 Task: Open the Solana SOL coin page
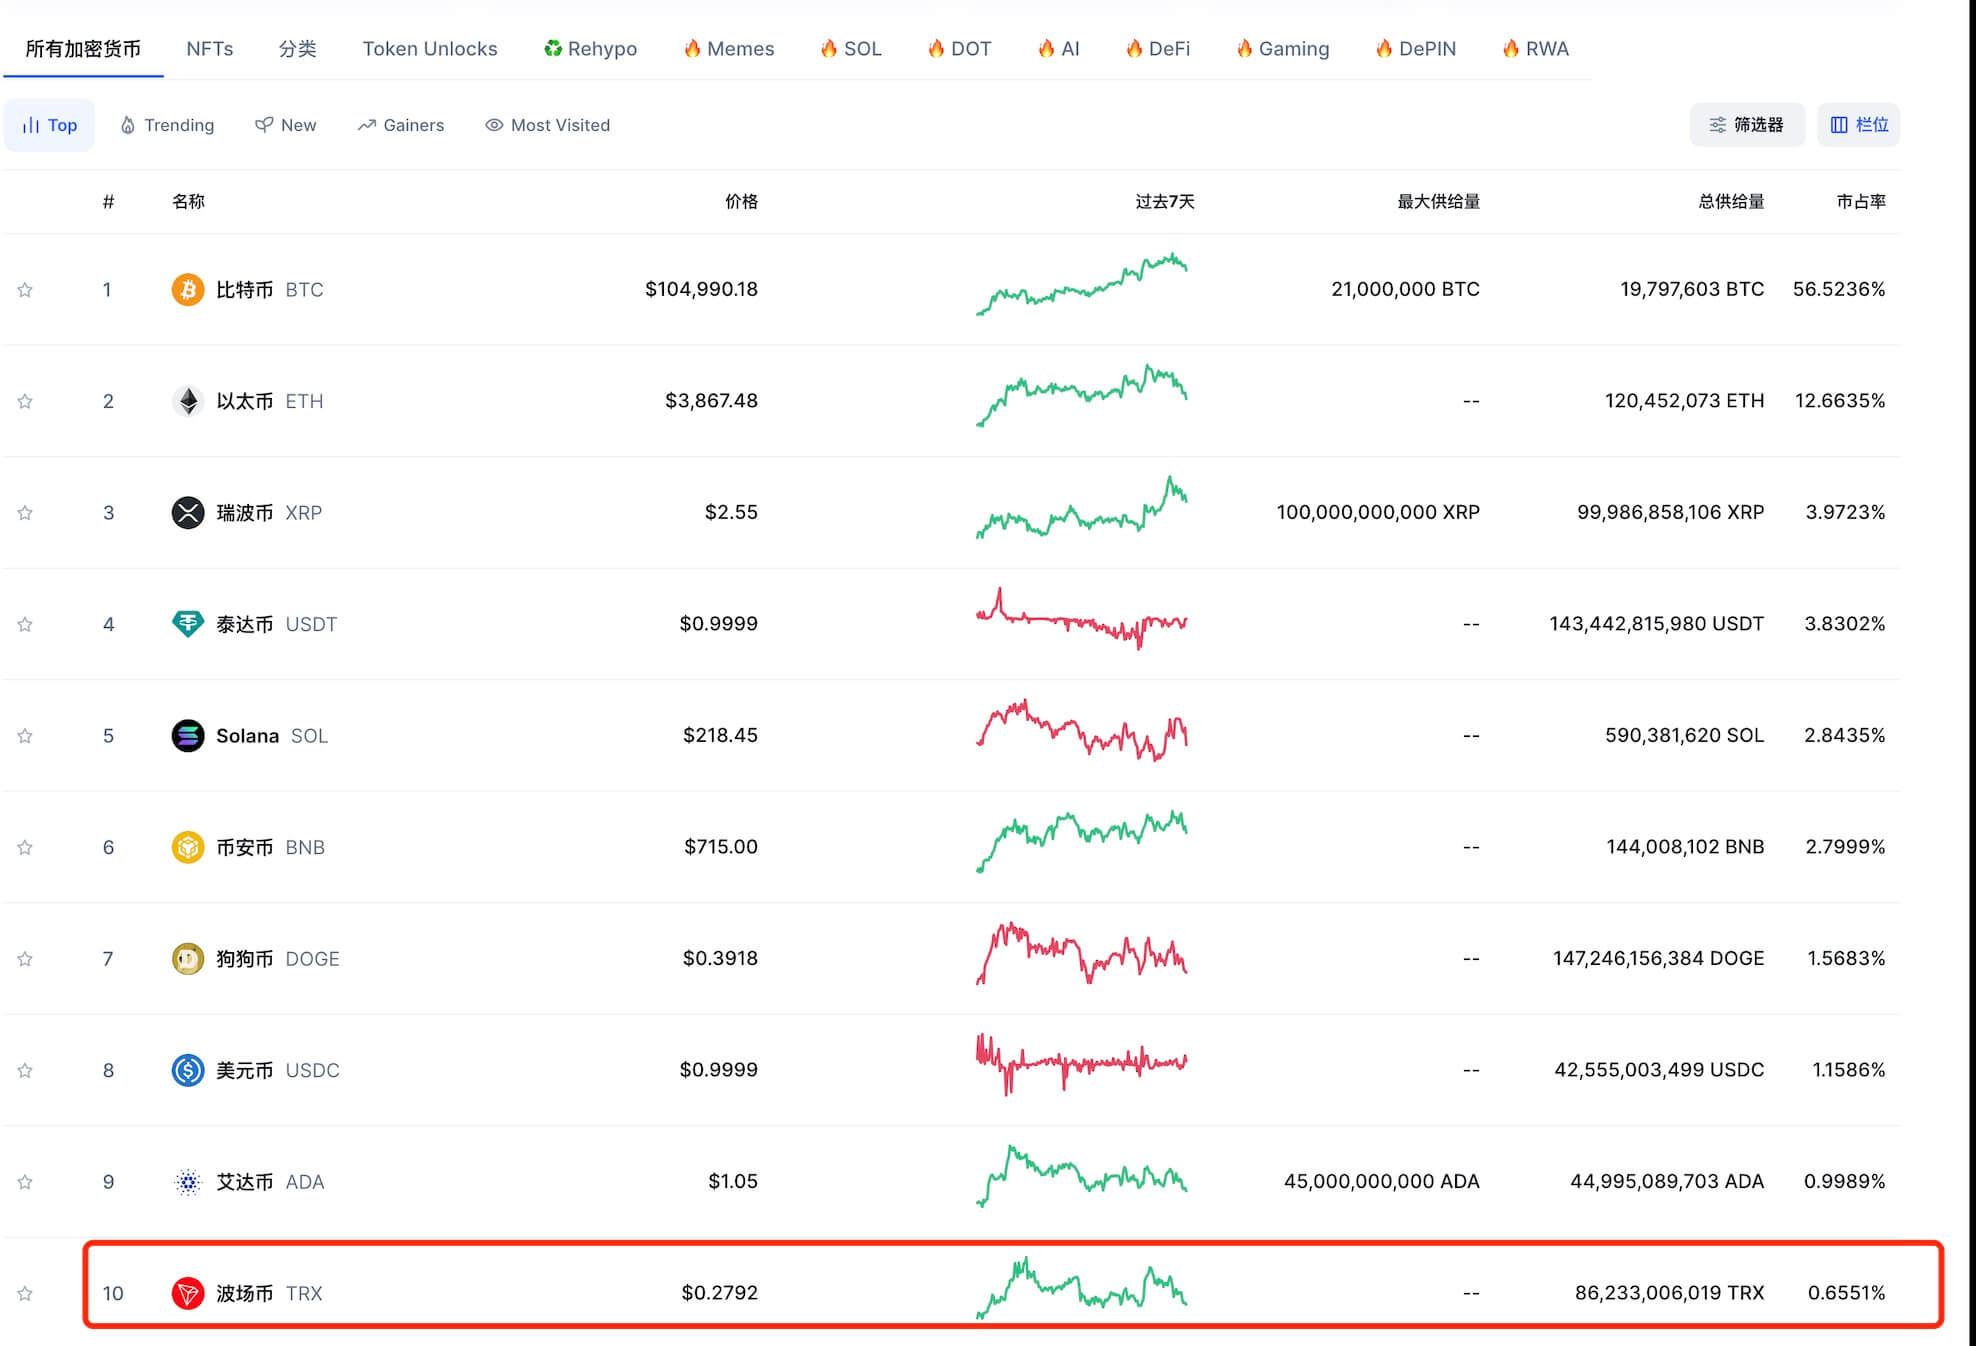pos(250,736)
